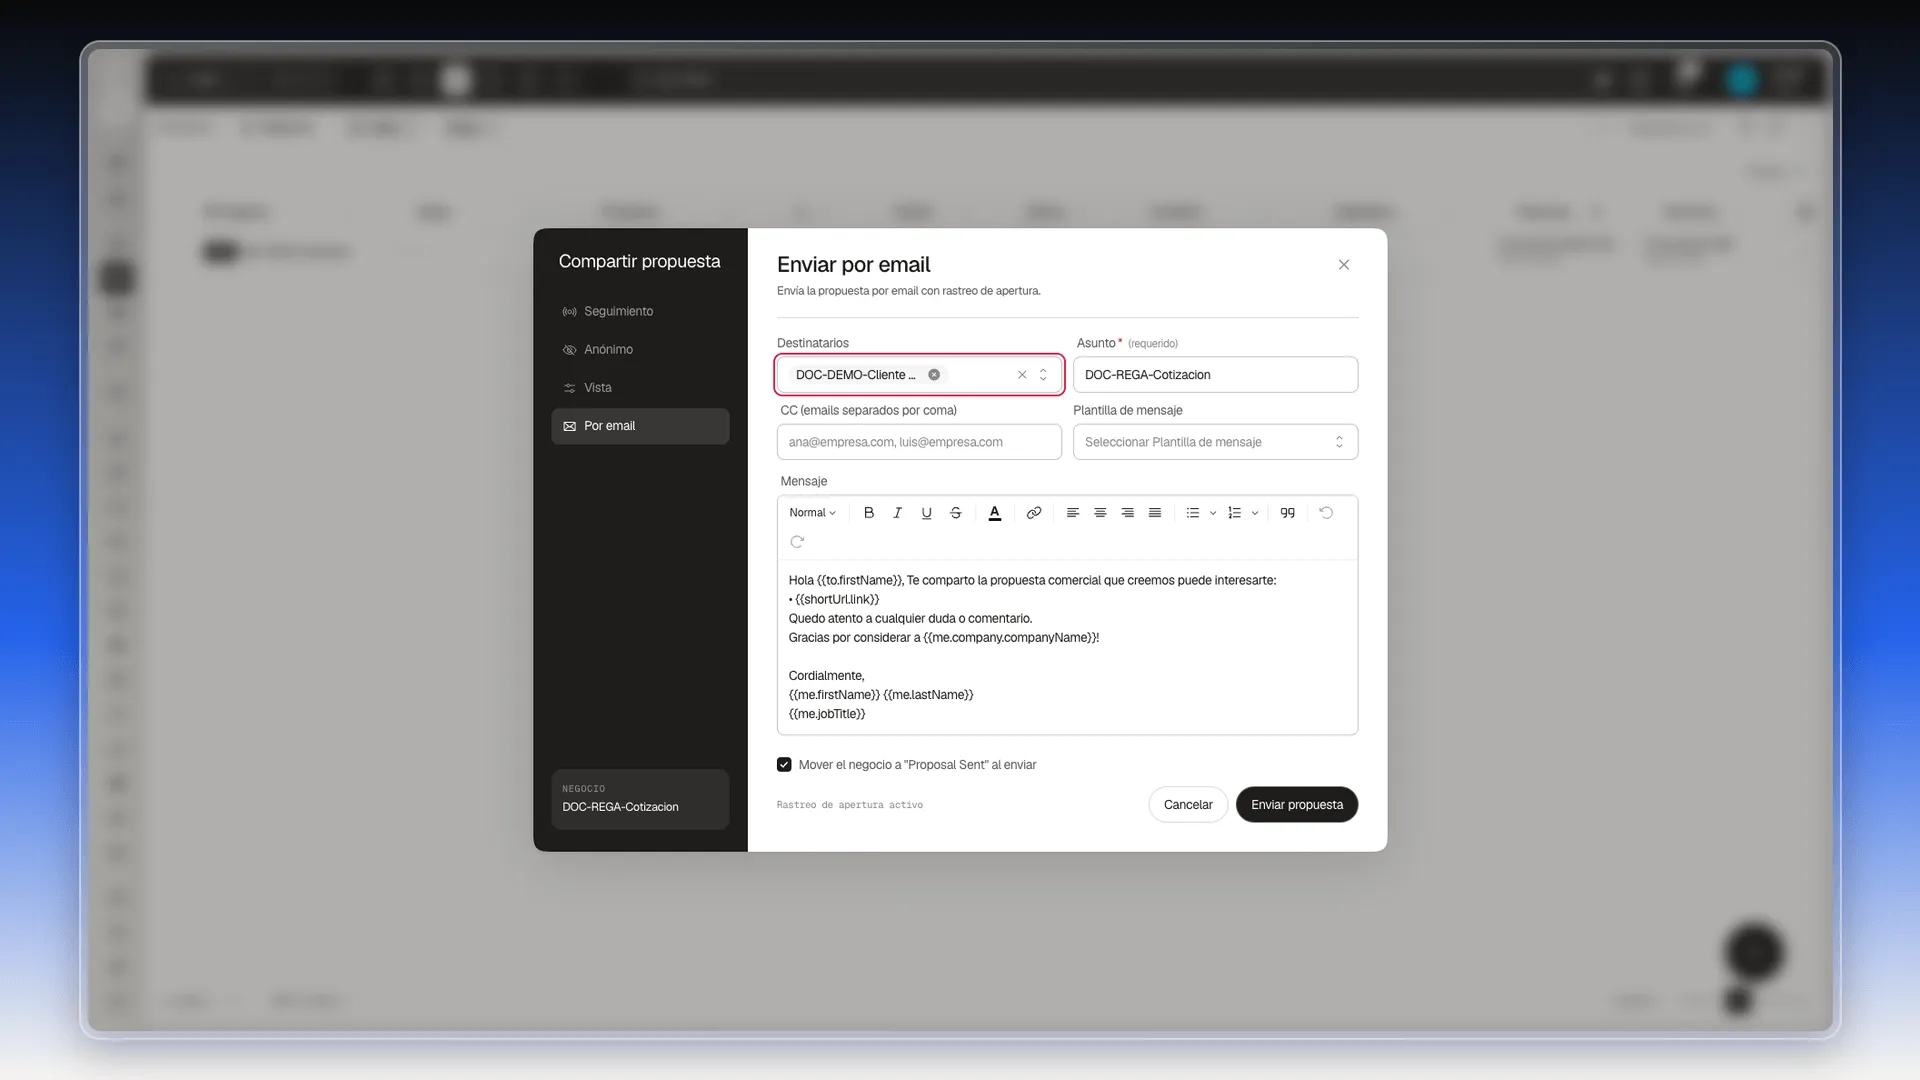Click the CC emails input field
Image resolution: width=1920 pixels, height=1080 pixels.
pyautogui.click(x=919, y=442)
